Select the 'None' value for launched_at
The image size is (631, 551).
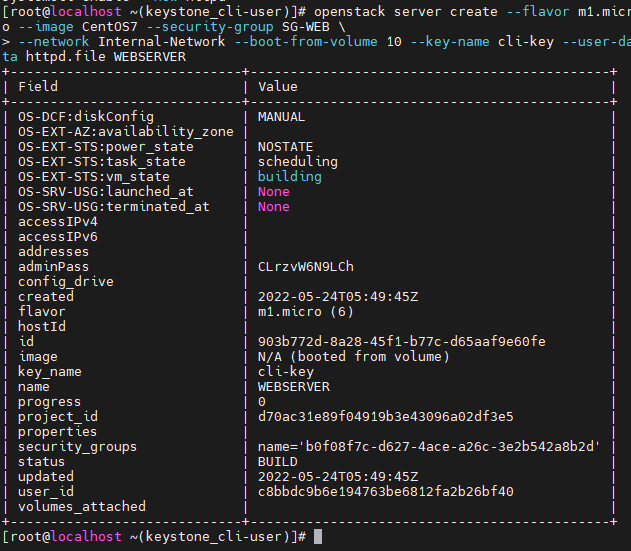274,192
